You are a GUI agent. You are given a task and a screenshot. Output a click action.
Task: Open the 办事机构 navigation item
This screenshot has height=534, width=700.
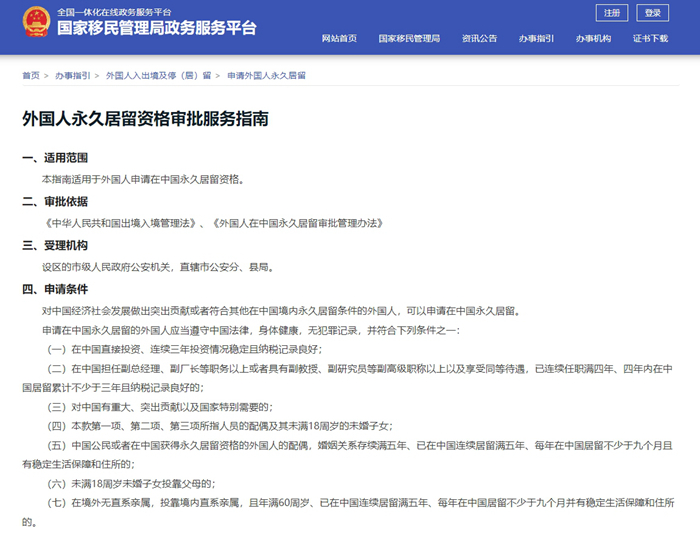[593, 38]
